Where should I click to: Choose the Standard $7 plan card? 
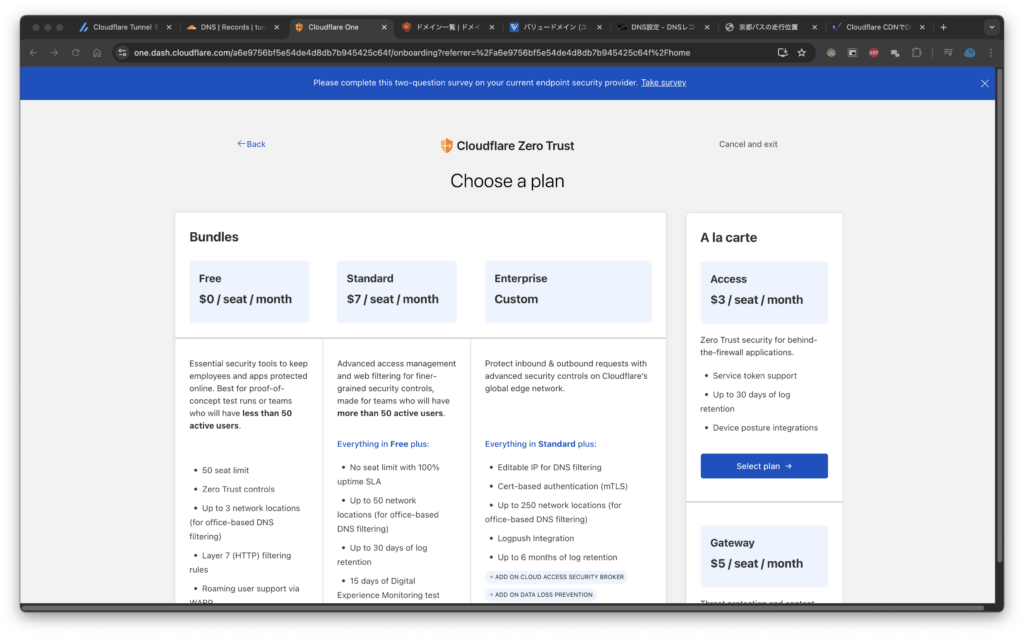396,291
